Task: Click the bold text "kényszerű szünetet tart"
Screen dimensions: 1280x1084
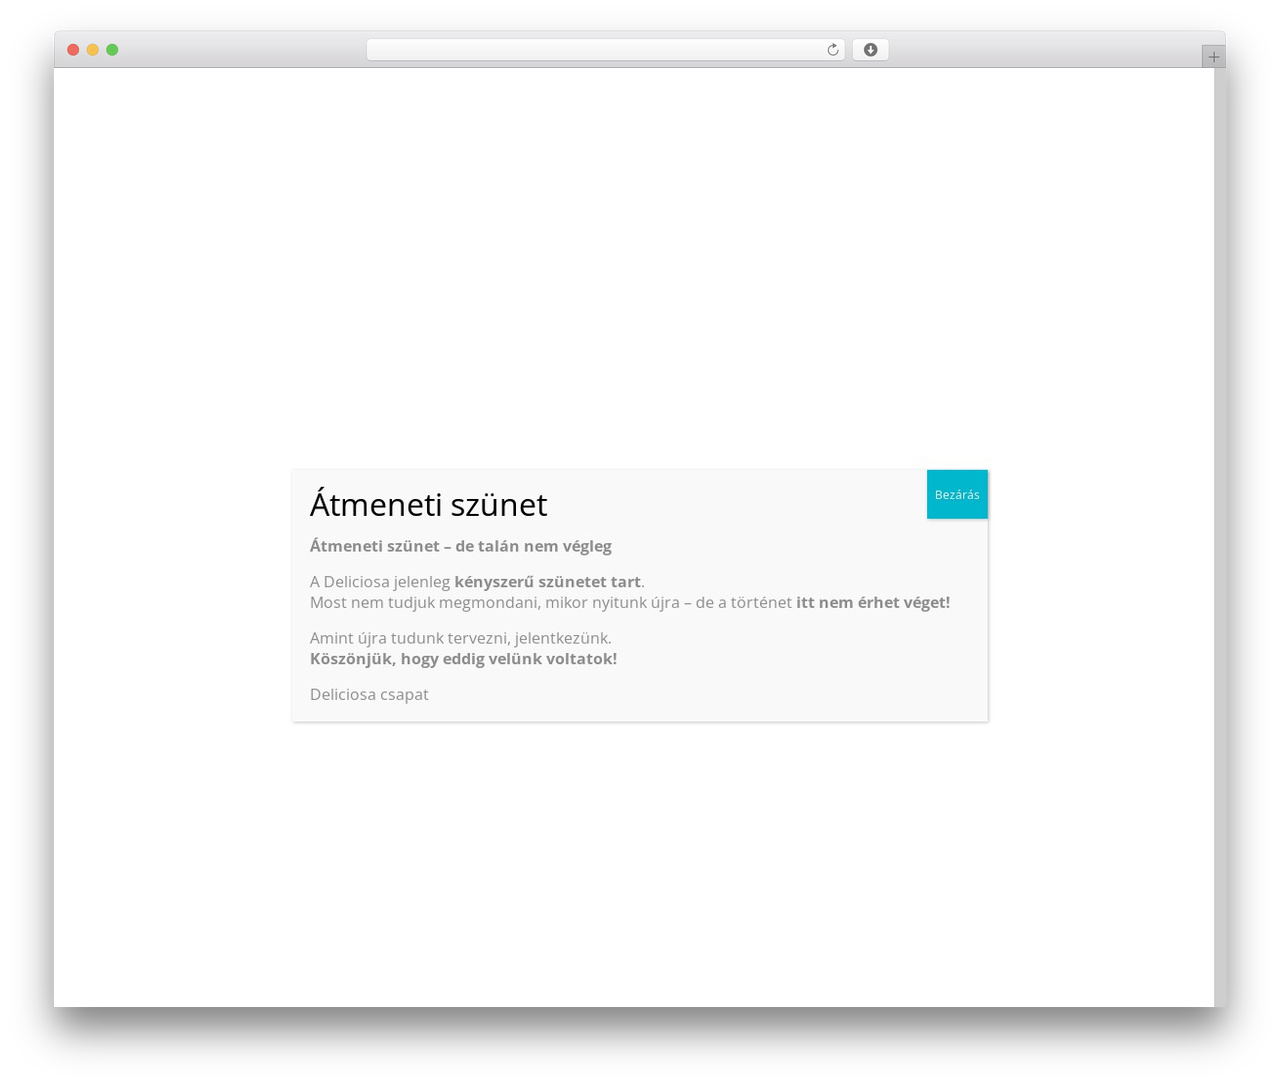Action: [x=547, y=582]
